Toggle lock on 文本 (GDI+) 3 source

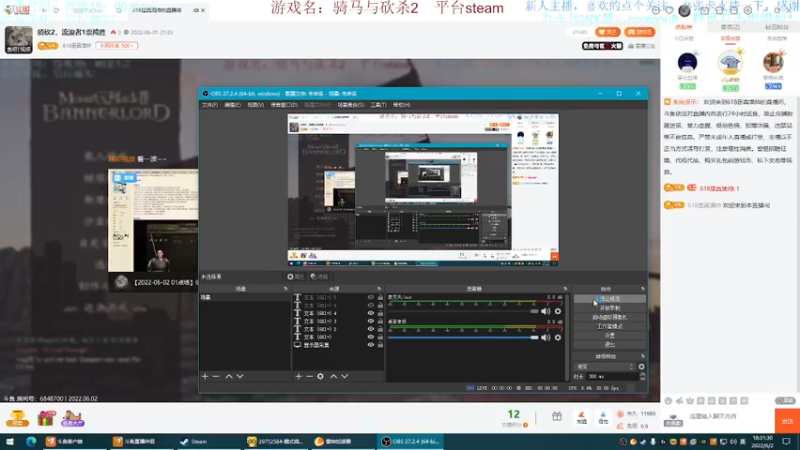[x=380, y=321]
